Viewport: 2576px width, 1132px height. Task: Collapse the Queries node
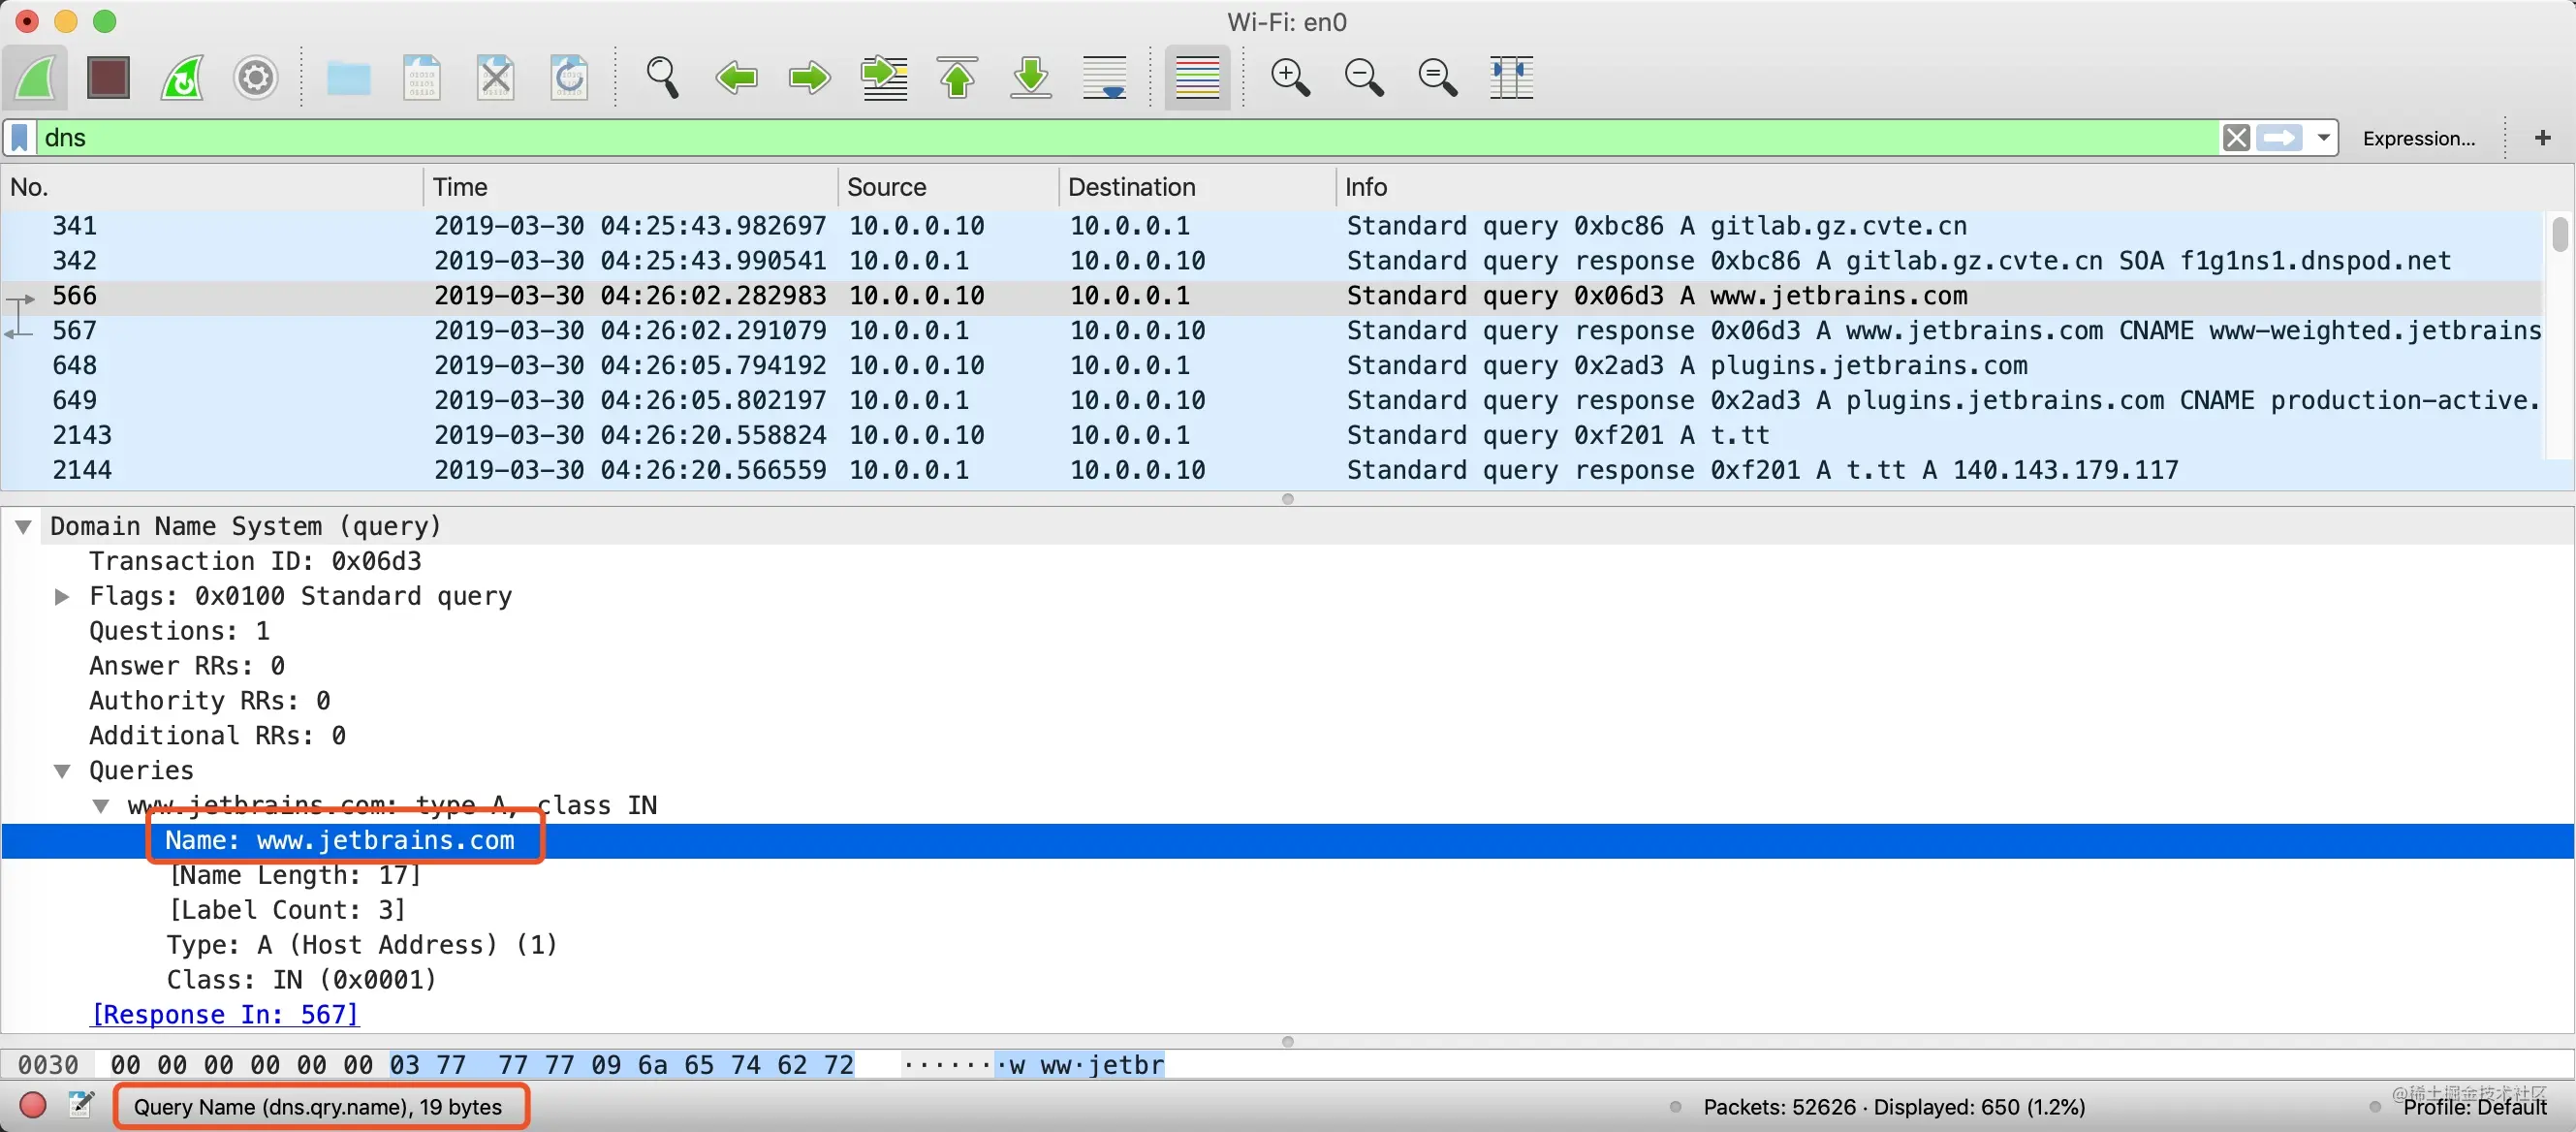(62, 771)
